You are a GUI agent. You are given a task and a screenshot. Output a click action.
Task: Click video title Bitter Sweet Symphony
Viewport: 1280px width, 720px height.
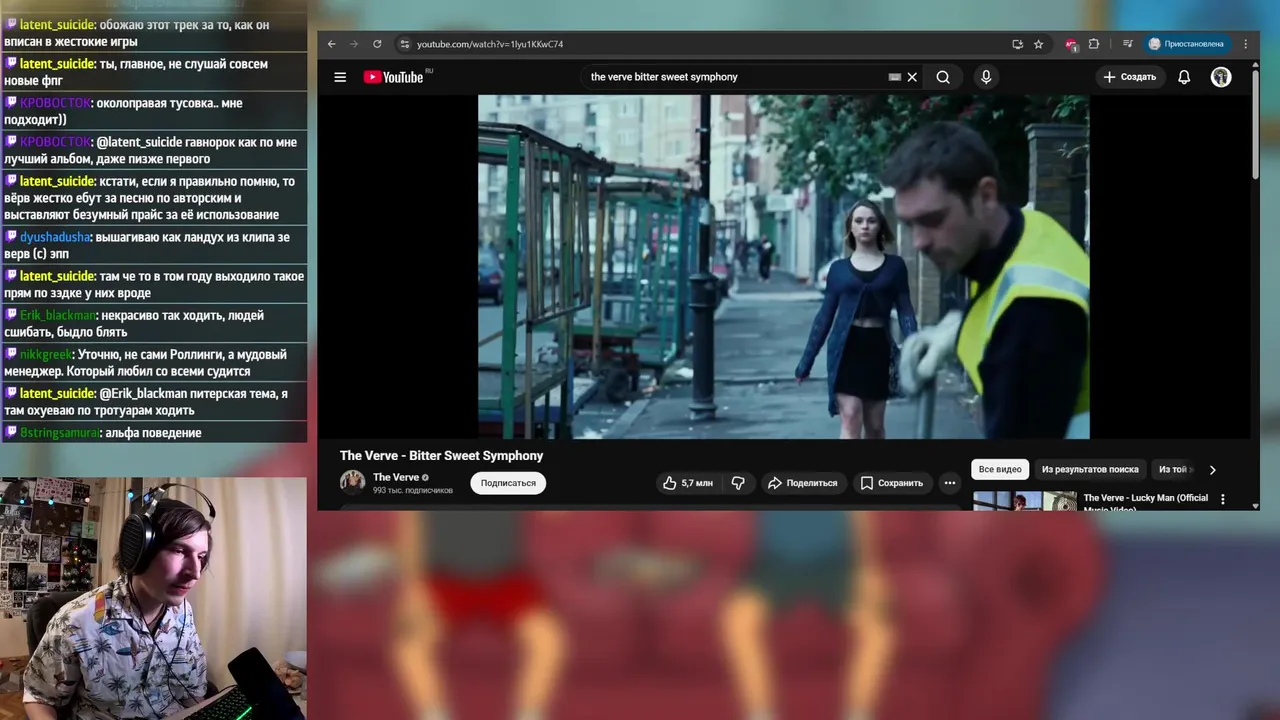point(441,456)
